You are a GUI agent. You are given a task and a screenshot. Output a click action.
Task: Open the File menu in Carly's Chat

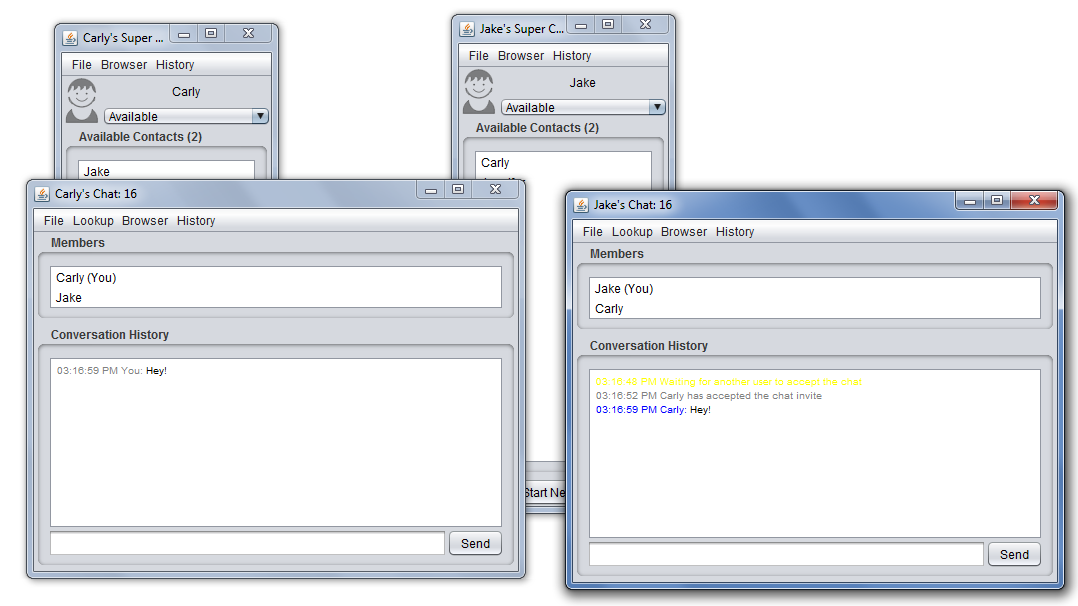53,220
